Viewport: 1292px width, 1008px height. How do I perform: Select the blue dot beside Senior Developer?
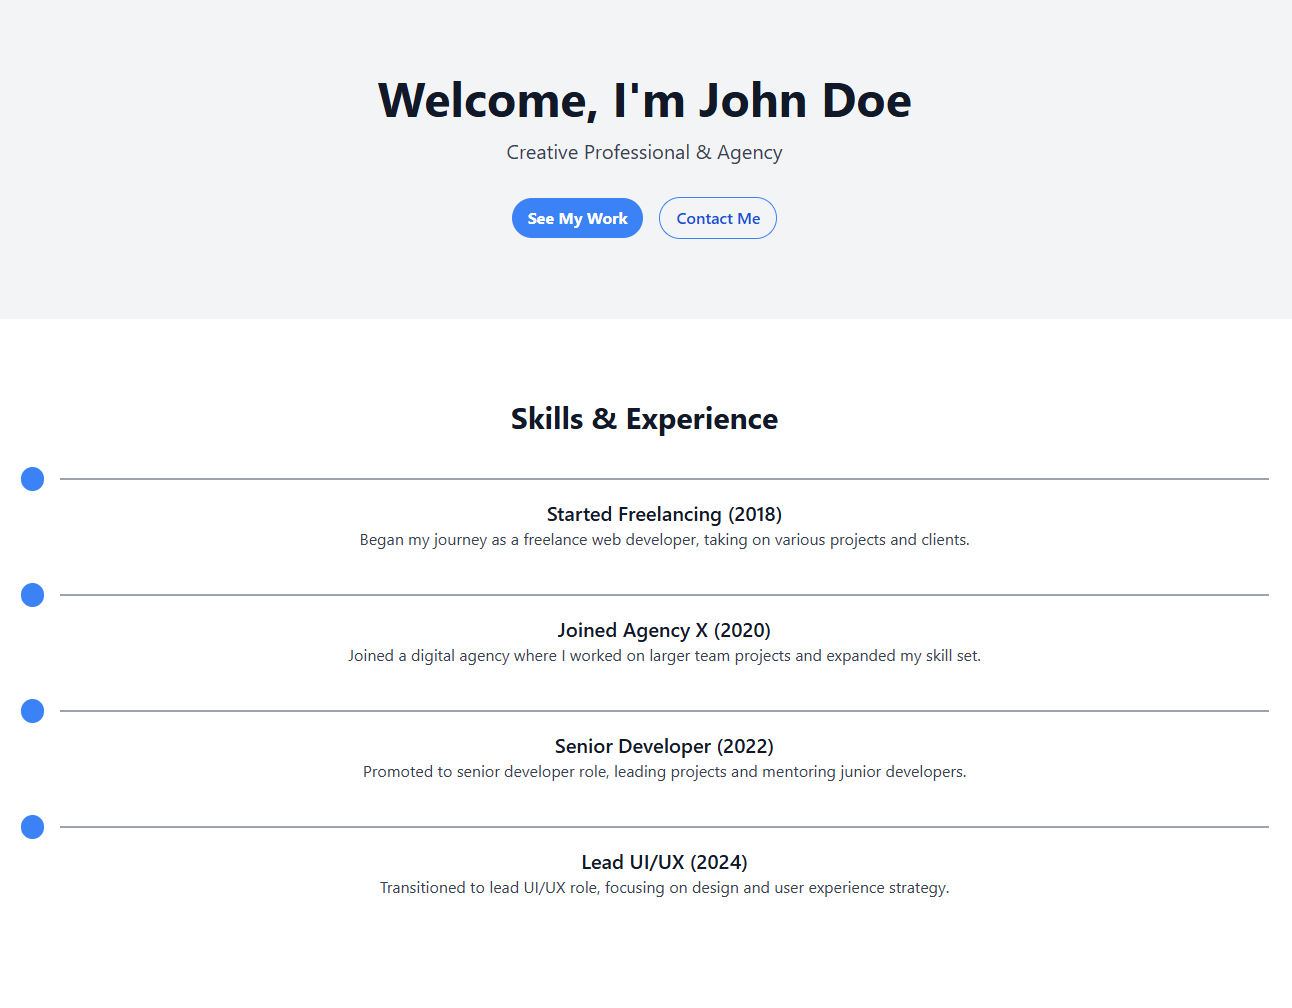pyautogui.click(x=33, y=711)
